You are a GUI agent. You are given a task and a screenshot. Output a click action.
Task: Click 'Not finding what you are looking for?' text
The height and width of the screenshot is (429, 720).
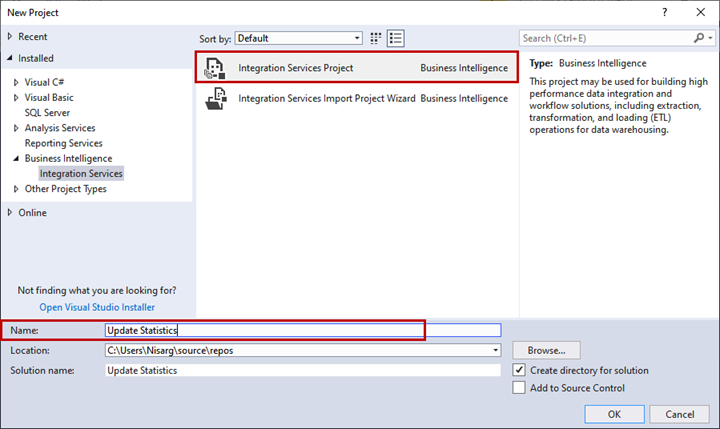tap(97, 290)
